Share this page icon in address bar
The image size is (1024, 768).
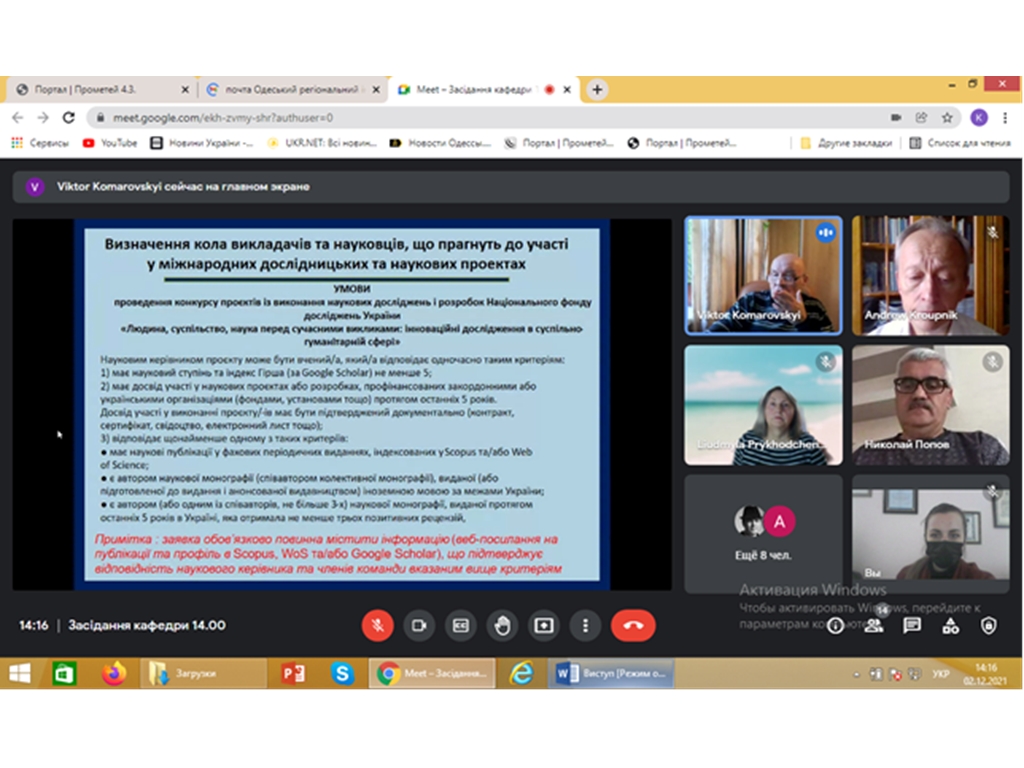pyautogui.click(x=921, y=118)
